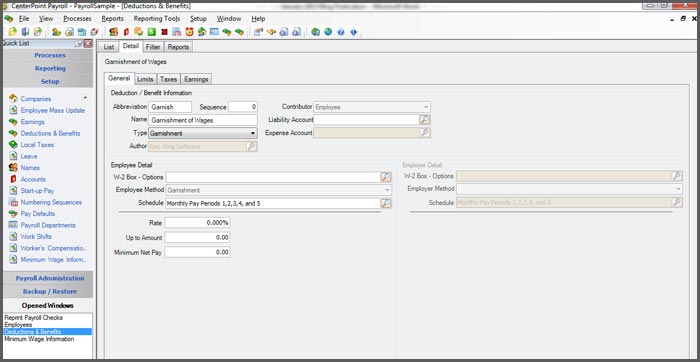Image resolution: width=700 pixels, height=362 pixels.
Task: Click the alarm clock toolbar icon
Action: click(x=189, y=32)
